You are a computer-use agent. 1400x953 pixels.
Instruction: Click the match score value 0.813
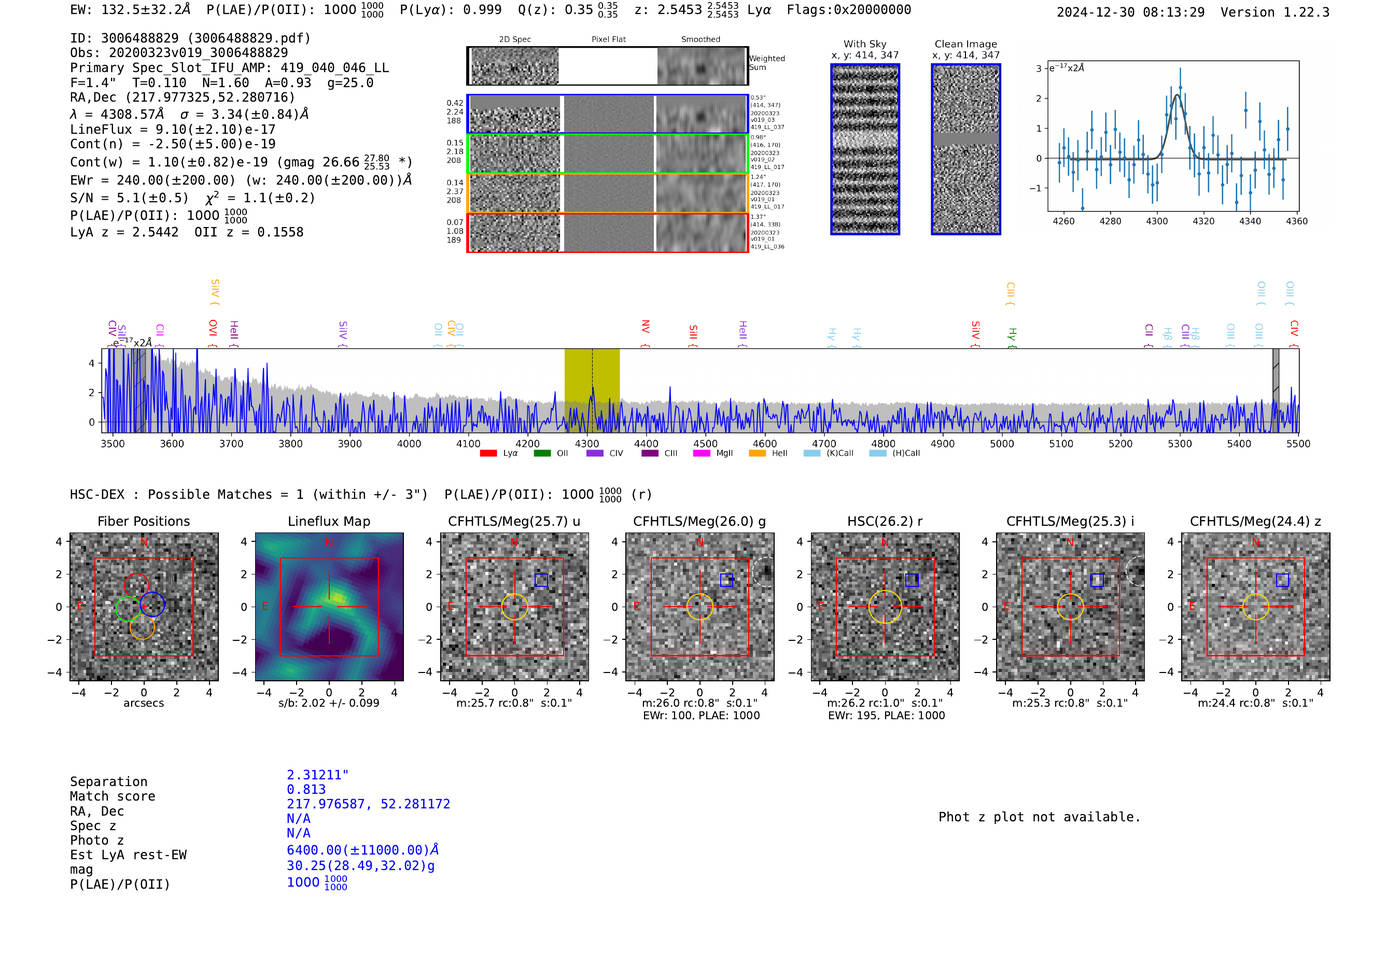point(306,790)
